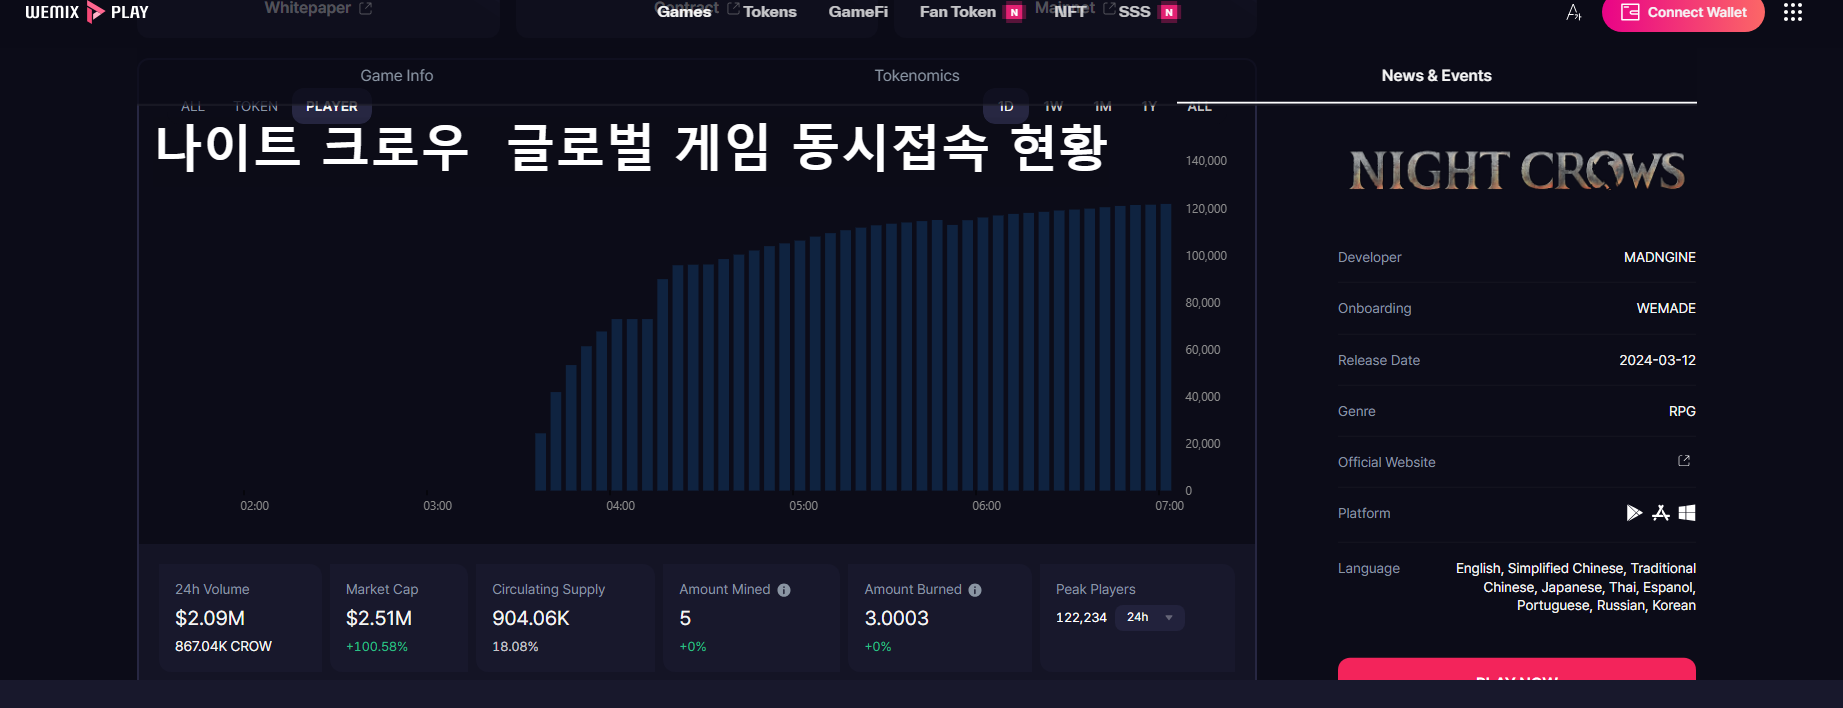1843x708 pixels.
Task: Open the language selector icon
Action: point(1573,12)
